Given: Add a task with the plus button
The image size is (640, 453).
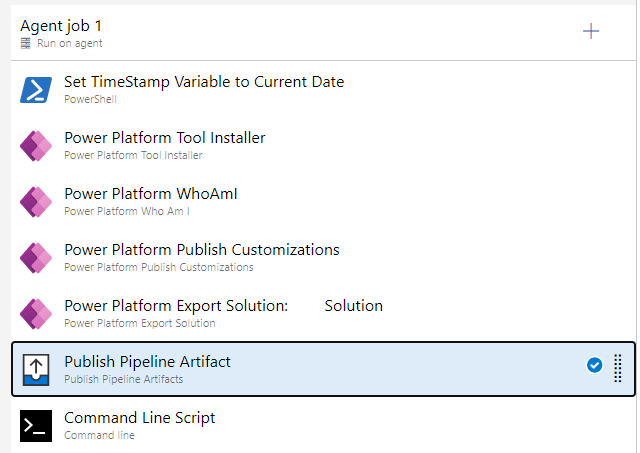Looking at the screenshot, I should click(591, 31).
